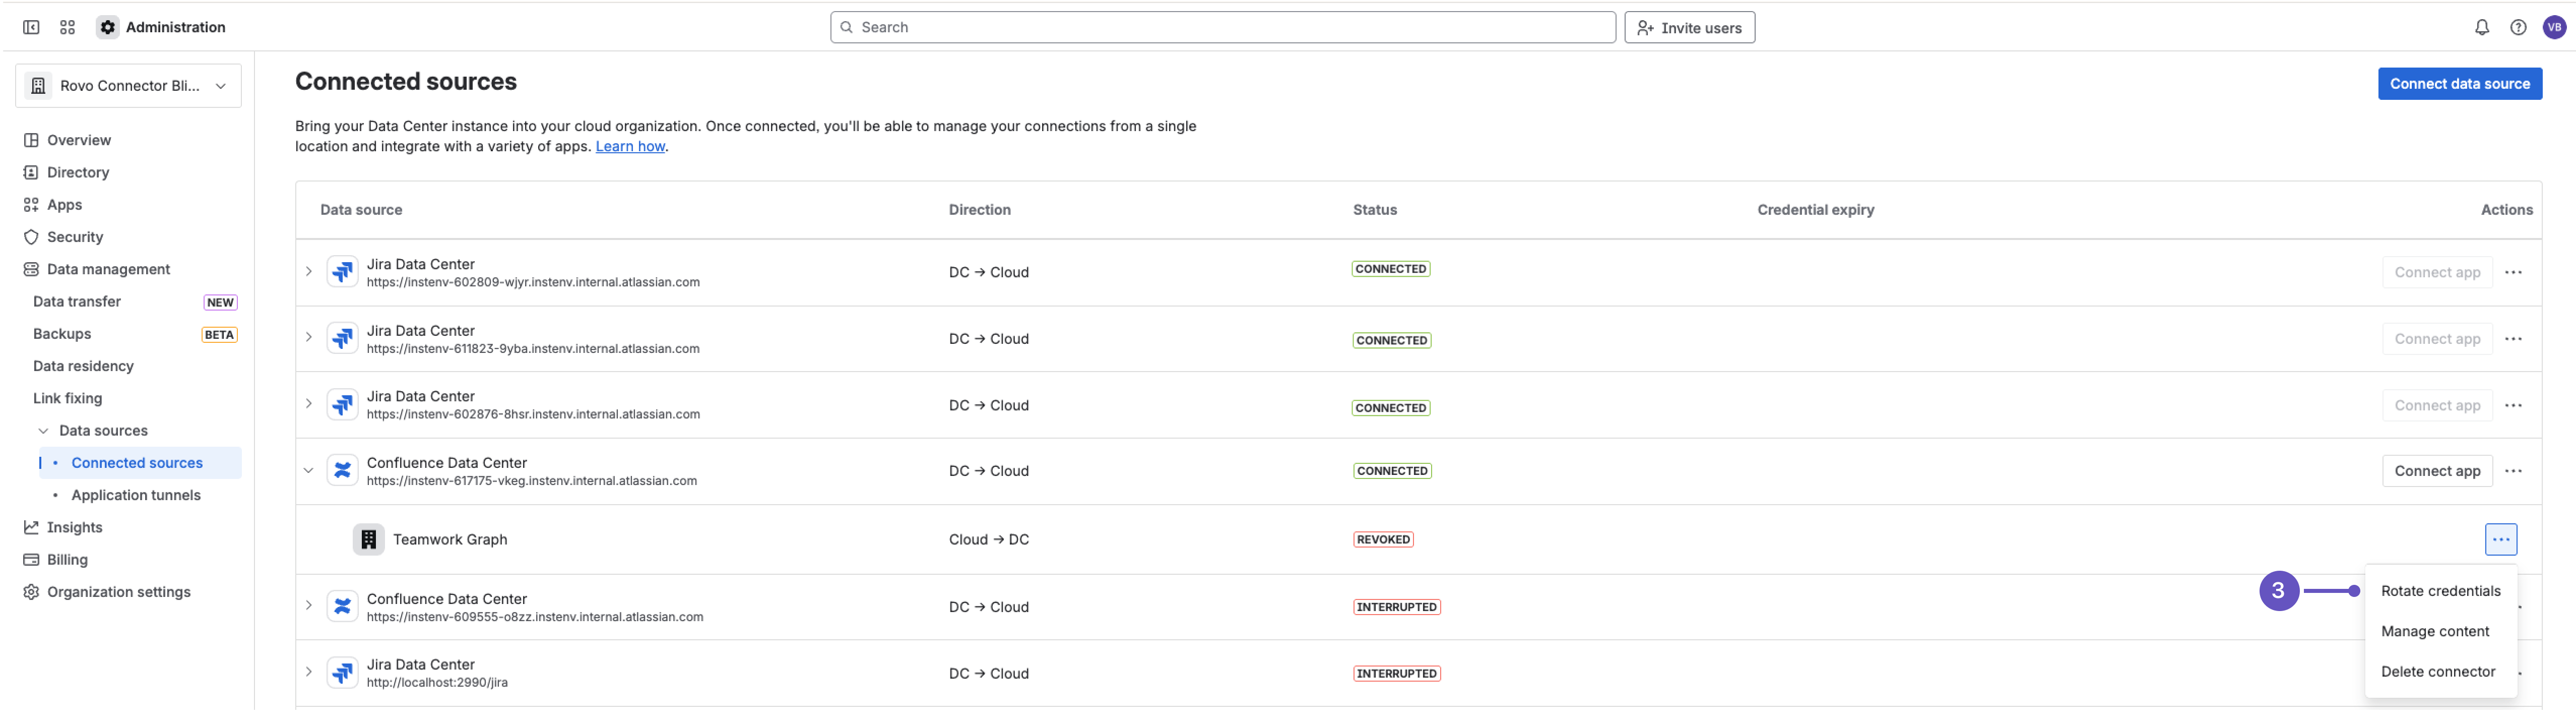
Task: Open the app switcher grid icon
Action: [x=67, y=27]
